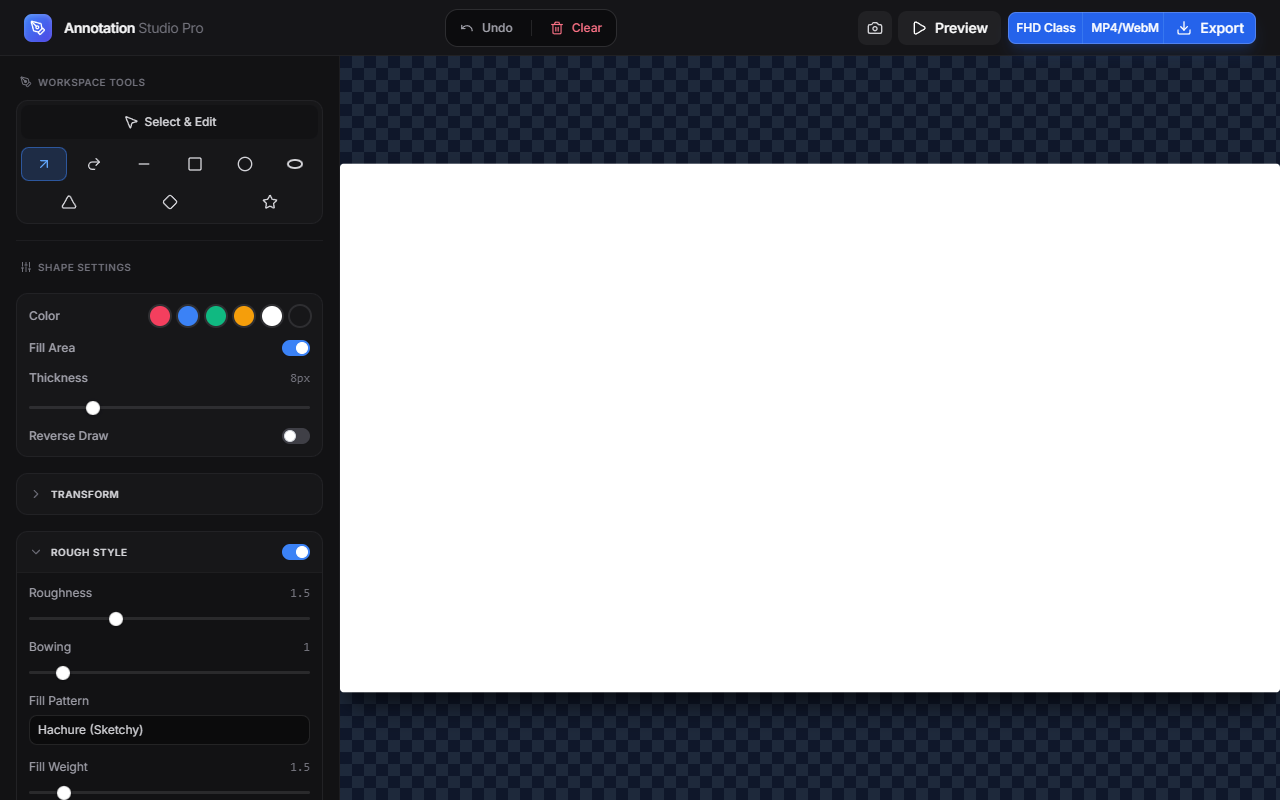Select the straight arrow tool
The image size is (1280, 800).
[44, 164]
